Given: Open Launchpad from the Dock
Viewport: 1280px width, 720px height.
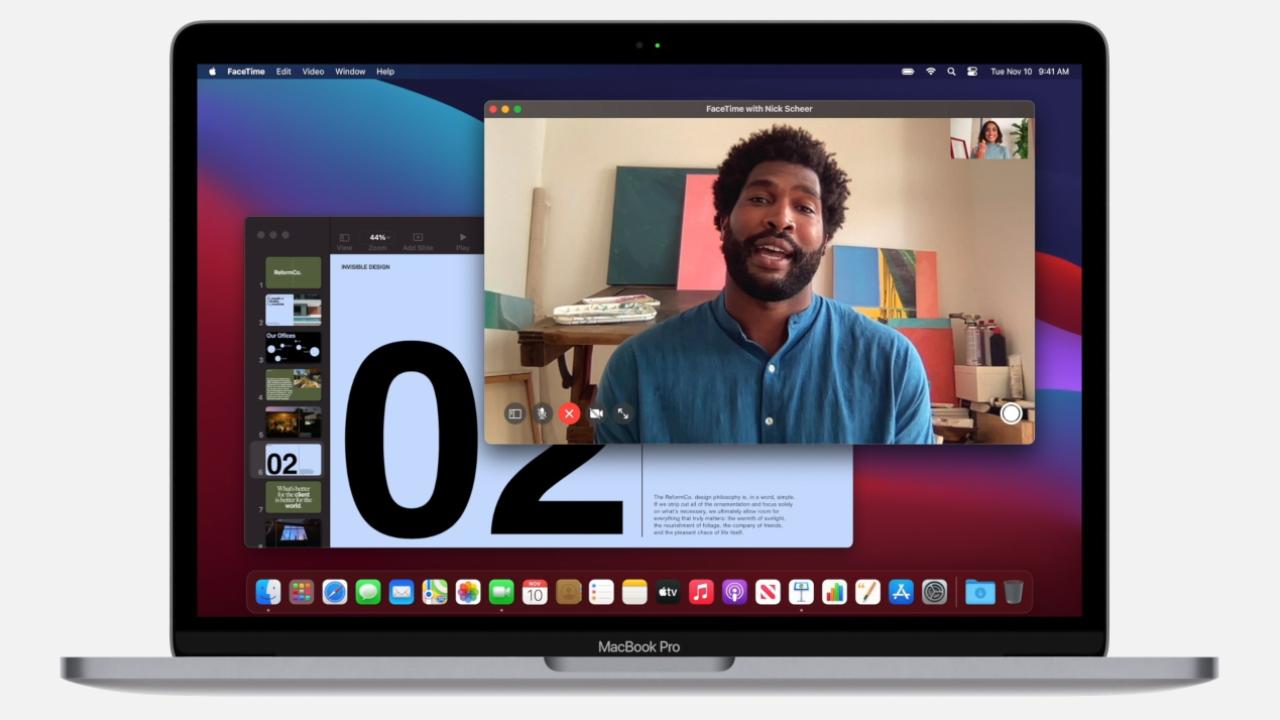Looking at the screenshot, I should point(301,592).
